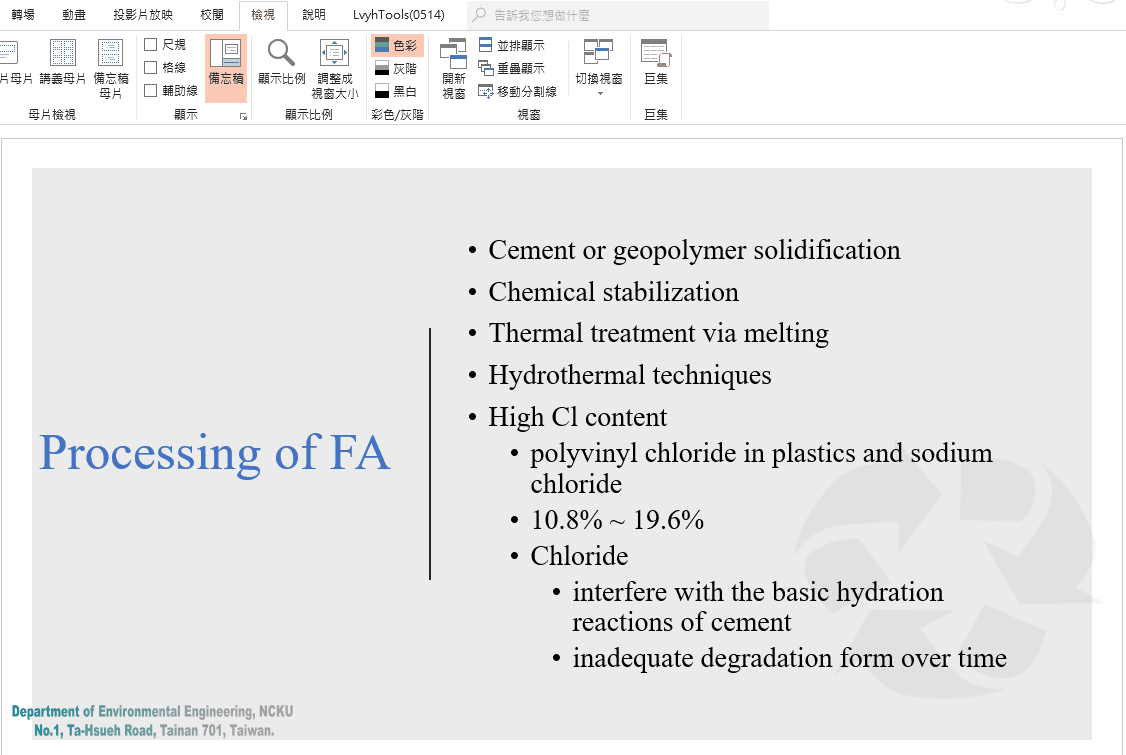Cascade windows (重疊顯示)
This screenshot has width=1126, height=755.
pos(512,68)
